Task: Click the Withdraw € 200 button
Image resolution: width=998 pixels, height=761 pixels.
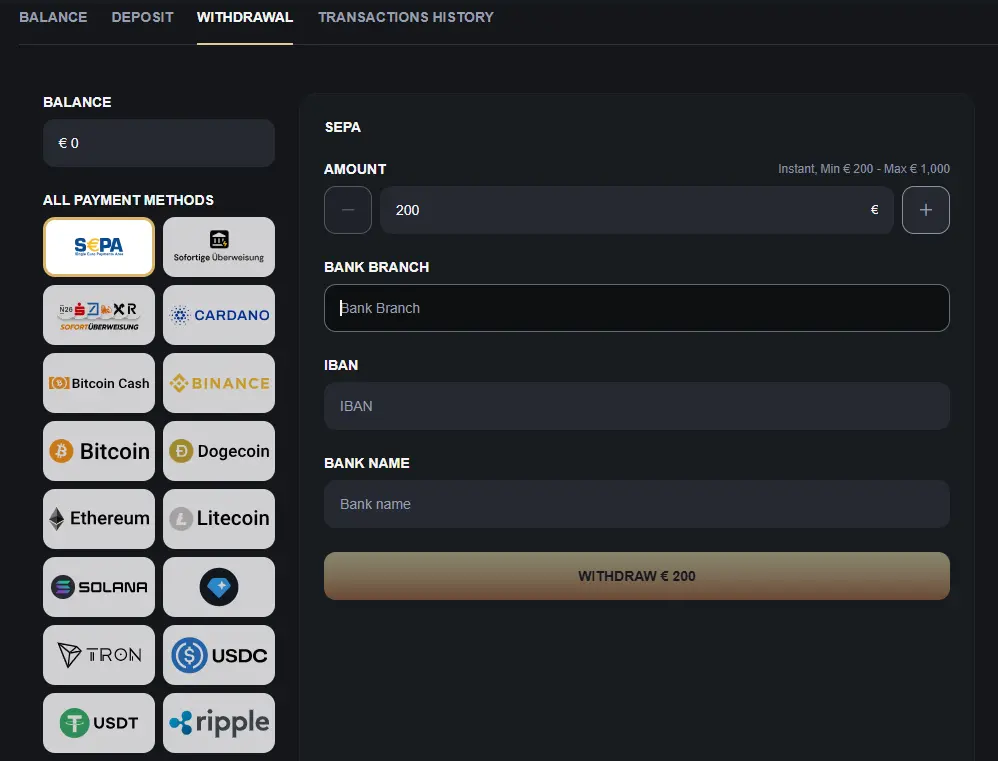Action: (x=636, y=576)
